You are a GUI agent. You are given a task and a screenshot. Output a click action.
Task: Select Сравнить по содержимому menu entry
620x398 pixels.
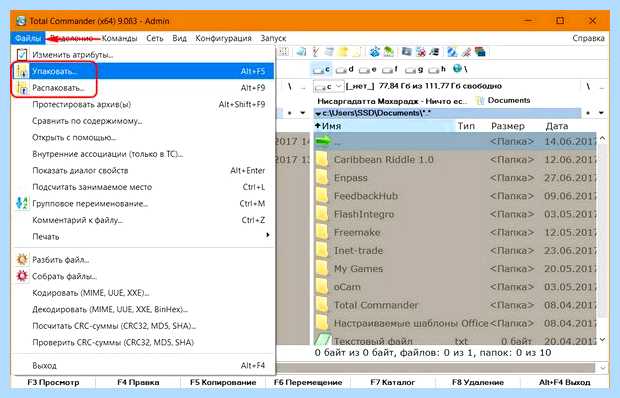click(x=144, y=121)
